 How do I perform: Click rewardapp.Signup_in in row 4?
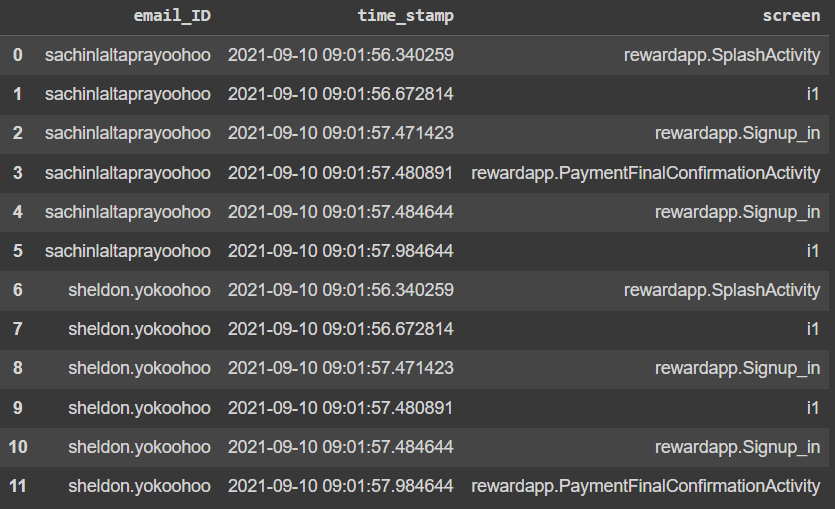pyautogui.click(x=738, y=212)
